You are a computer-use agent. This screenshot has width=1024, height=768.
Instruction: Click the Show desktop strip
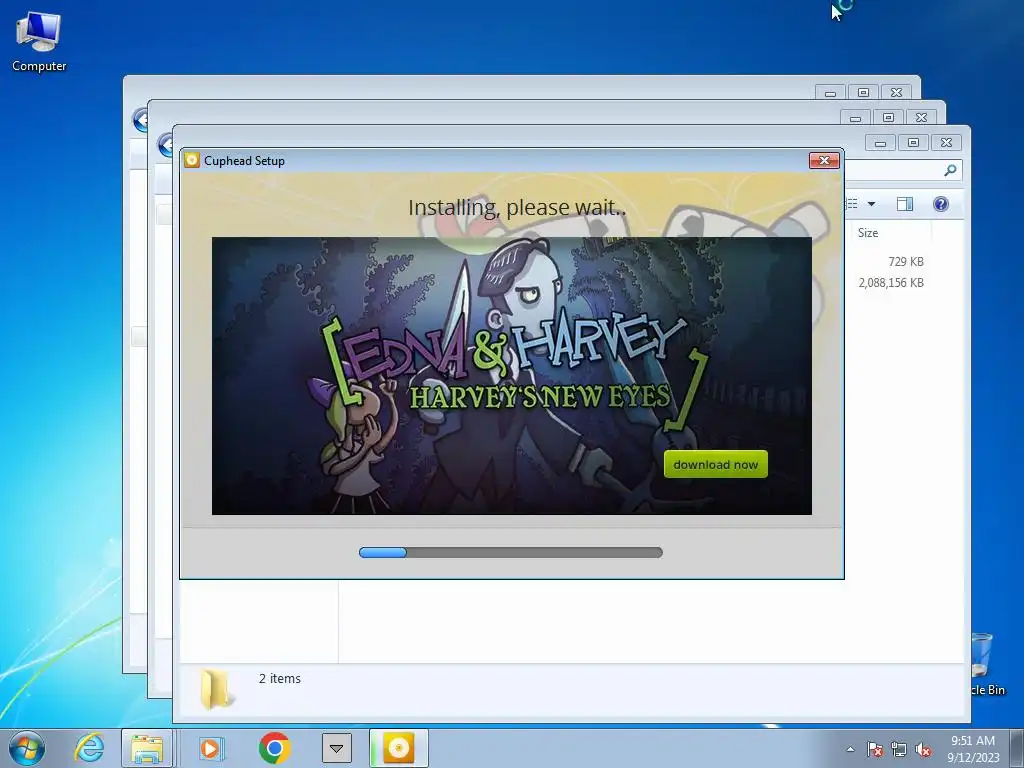[x=1017, y=748]
